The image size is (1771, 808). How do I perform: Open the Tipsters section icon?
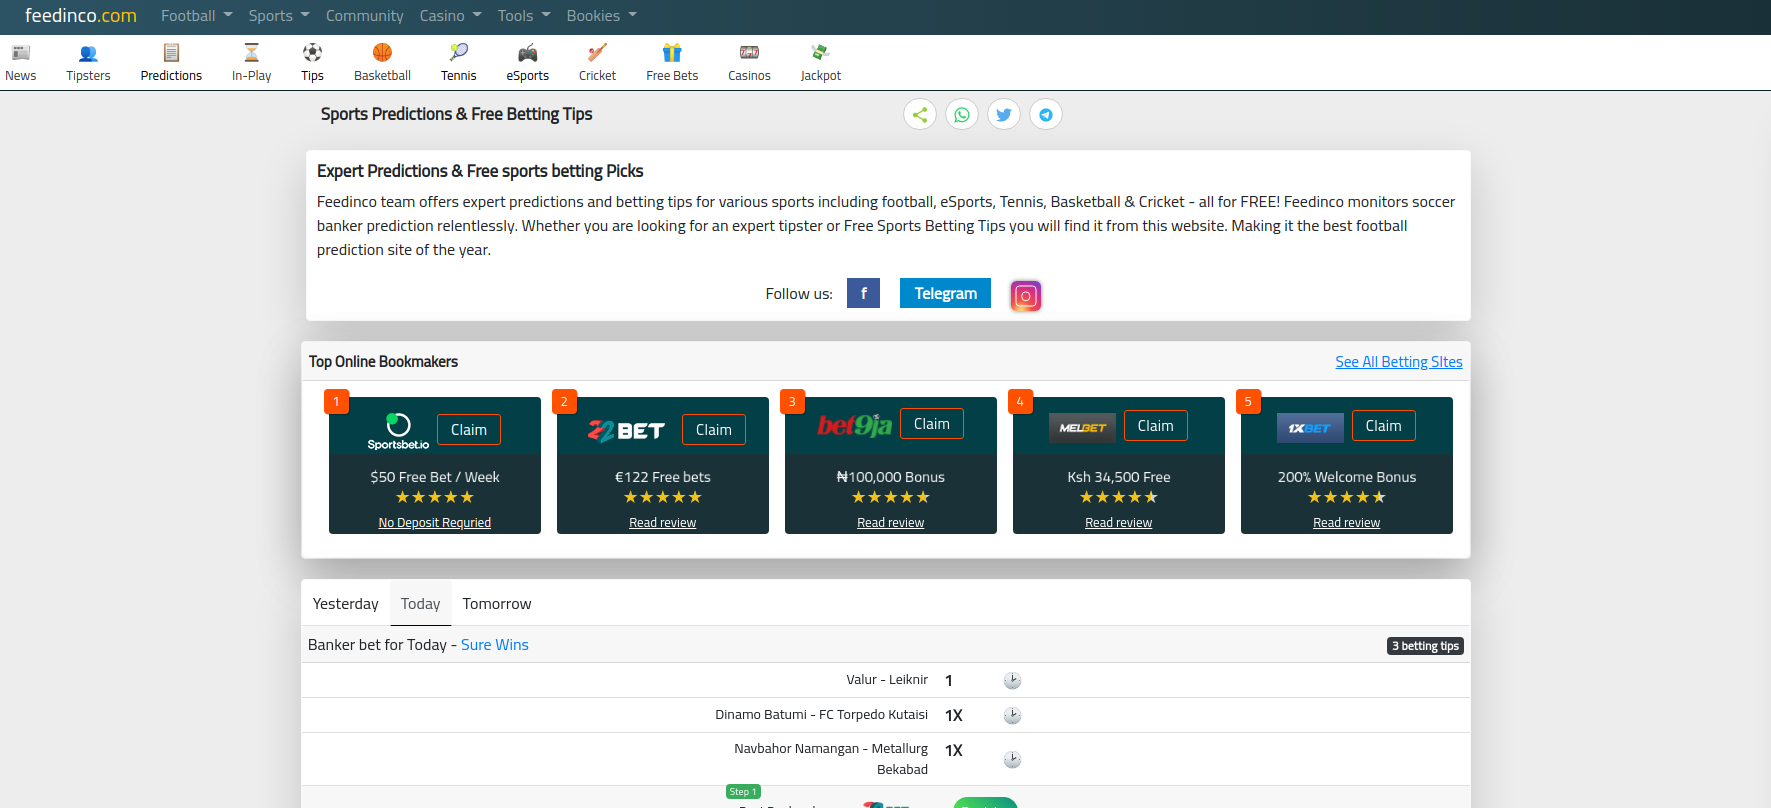[x=88, y=53]
